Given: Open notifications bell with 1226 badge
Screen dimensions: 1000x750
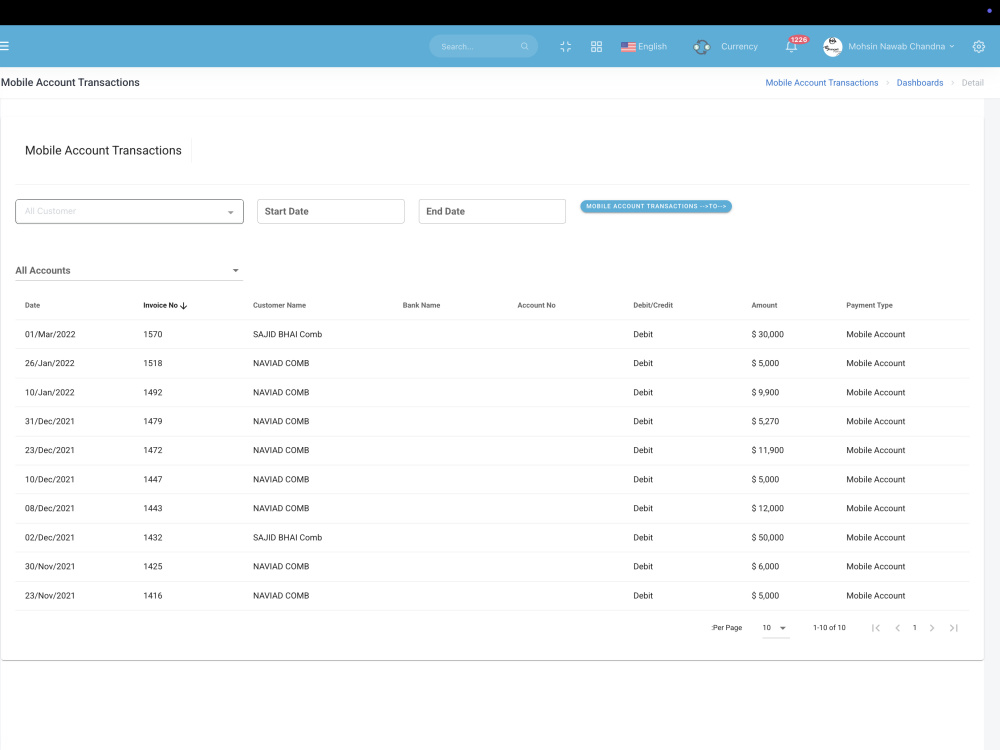Looking at the screenshot, I should tap(791, 46).
